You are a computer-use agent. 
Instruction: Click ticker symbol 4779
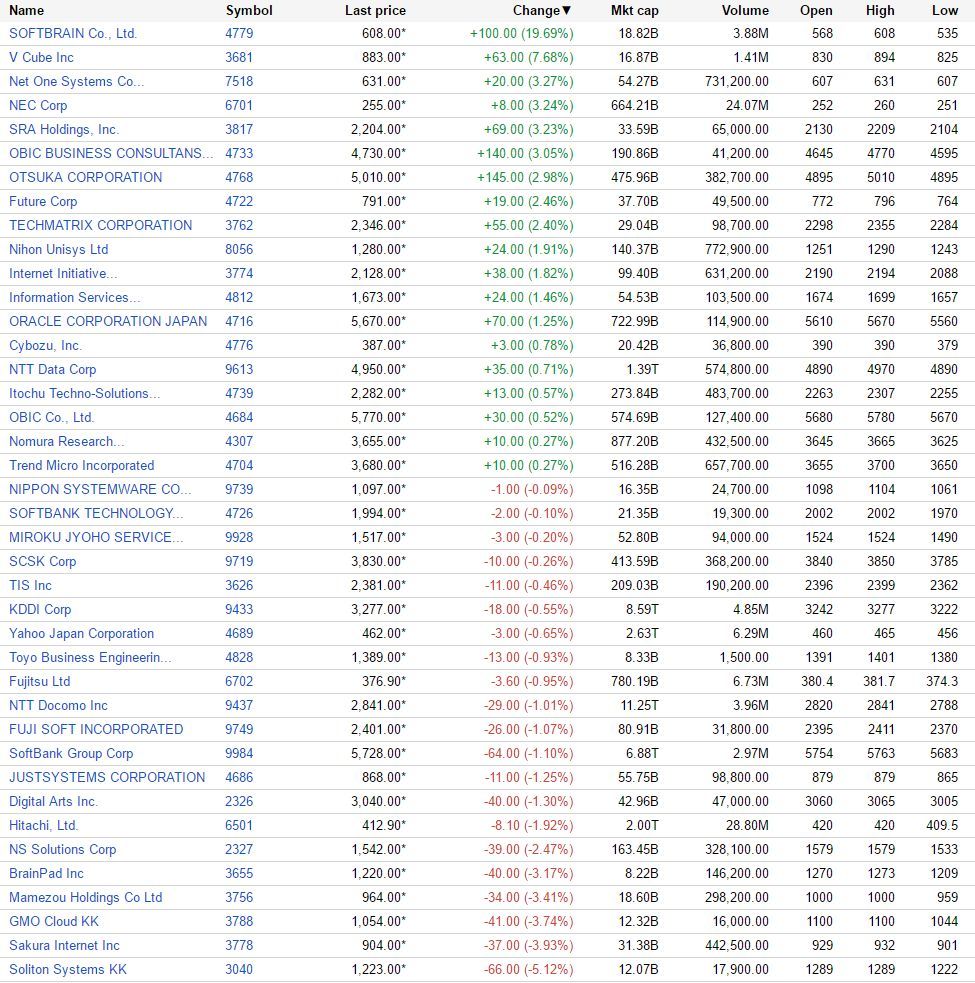[x=239, y=34]
